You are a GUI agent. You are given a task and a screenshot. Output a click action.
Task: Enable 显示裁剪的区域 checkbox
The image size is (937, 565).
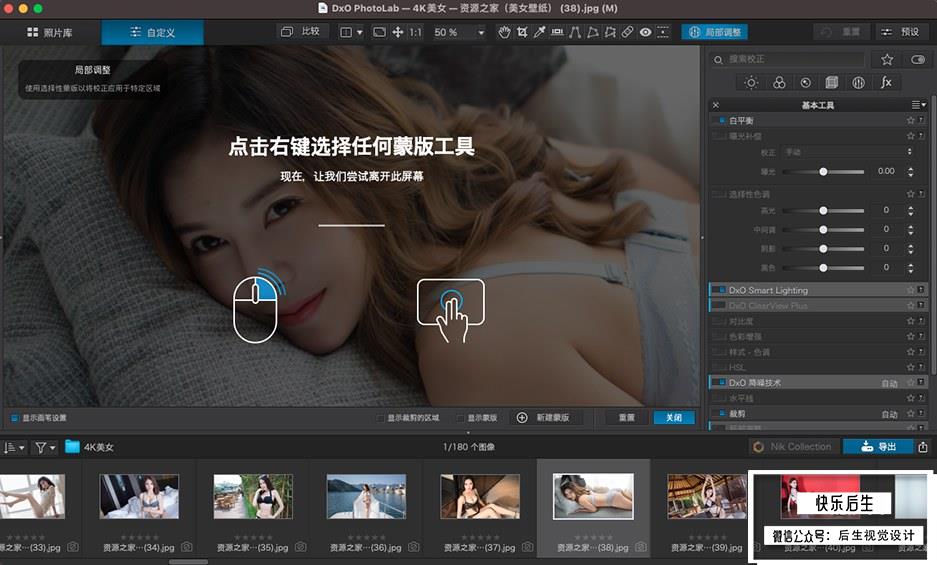(x=380, y=417)
